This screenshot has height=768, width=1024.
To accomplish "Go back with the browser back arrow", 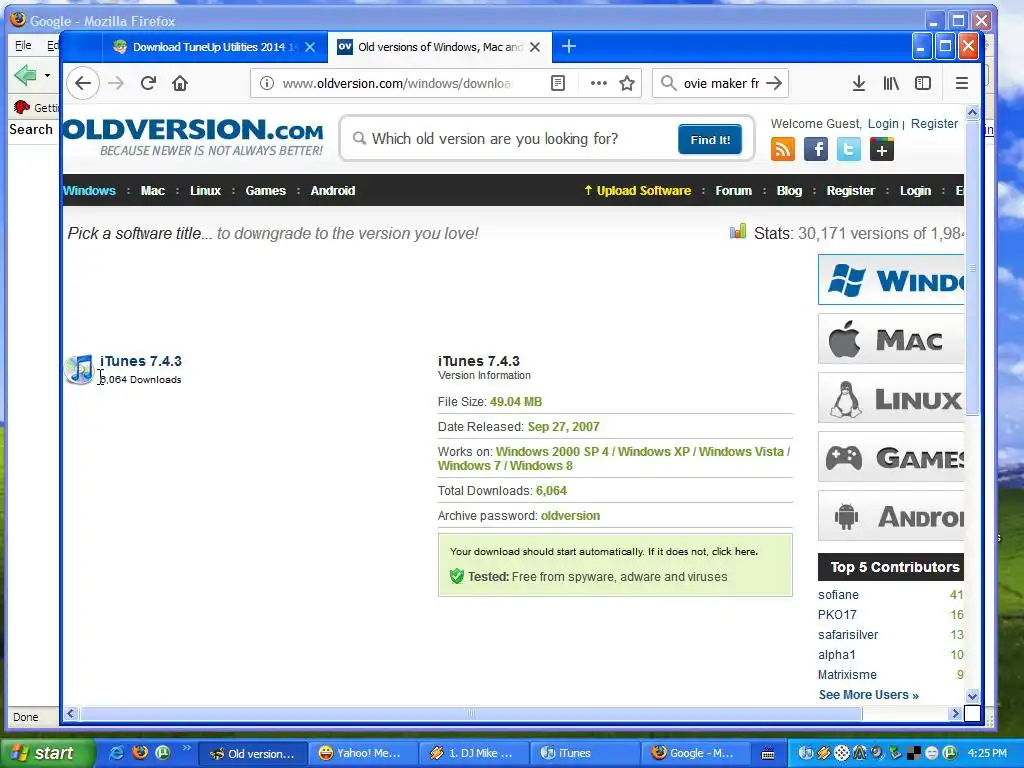I will [82, 83].
